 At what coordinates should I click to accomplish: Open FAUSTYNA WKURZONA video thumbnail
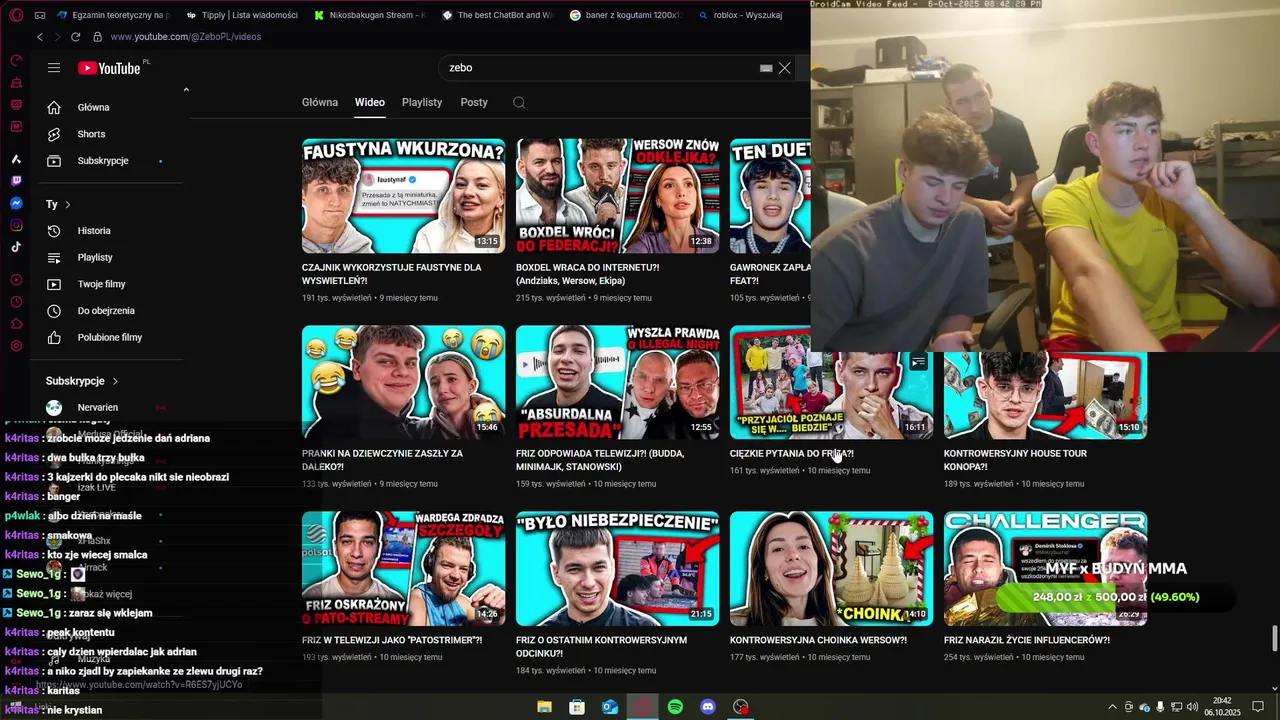403,196
